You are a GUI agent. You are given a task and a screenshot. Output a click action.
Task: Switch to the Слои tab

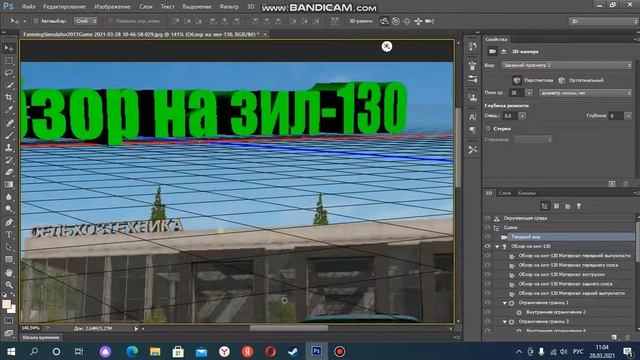(x=505, y=193)
